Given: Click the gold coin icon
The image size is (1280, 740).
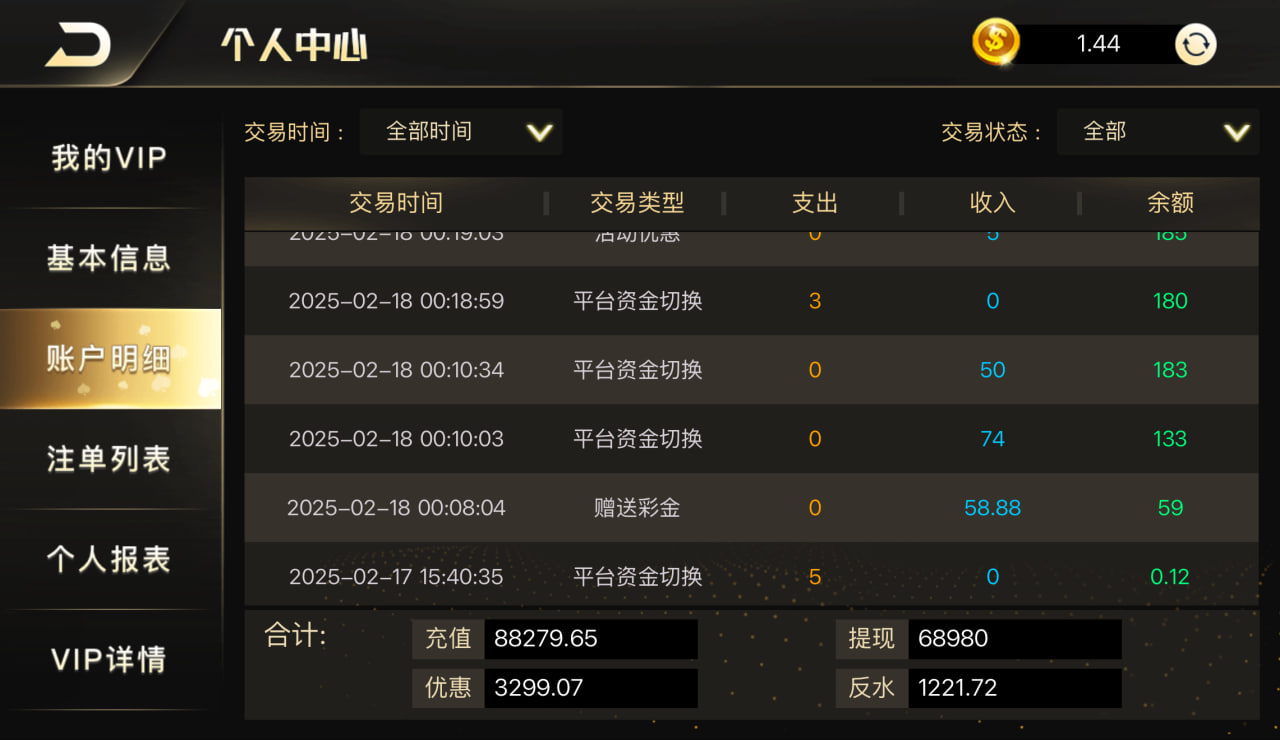Looking at the screenshot, I should tap(996, 43).
